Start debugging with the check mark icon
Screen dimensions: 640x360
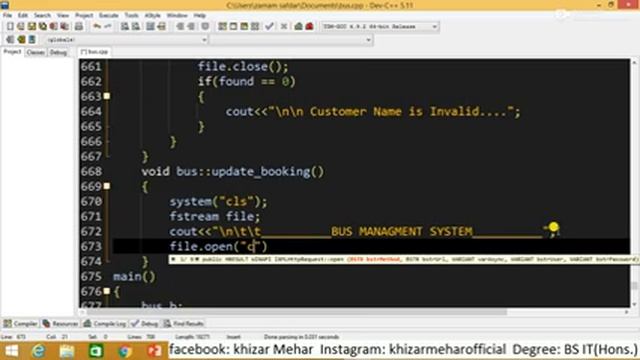click(269, 27)
